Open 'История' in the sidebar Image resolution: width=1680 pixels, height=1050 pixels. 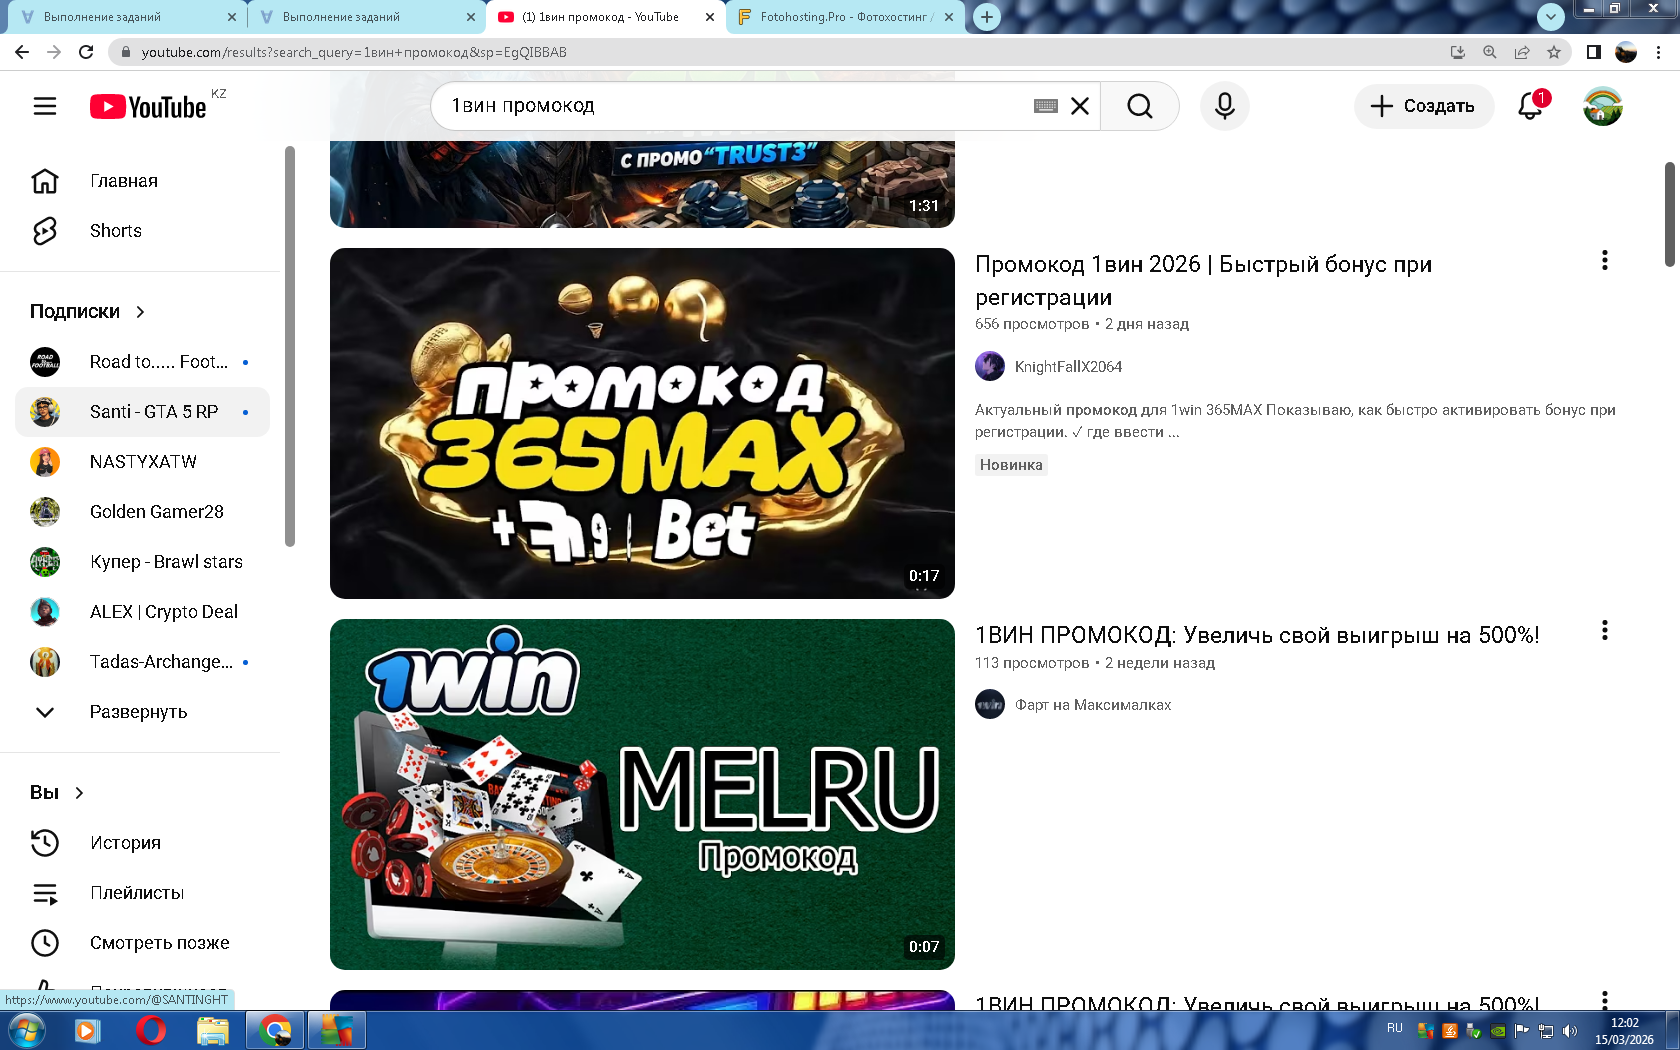[142, 843]
